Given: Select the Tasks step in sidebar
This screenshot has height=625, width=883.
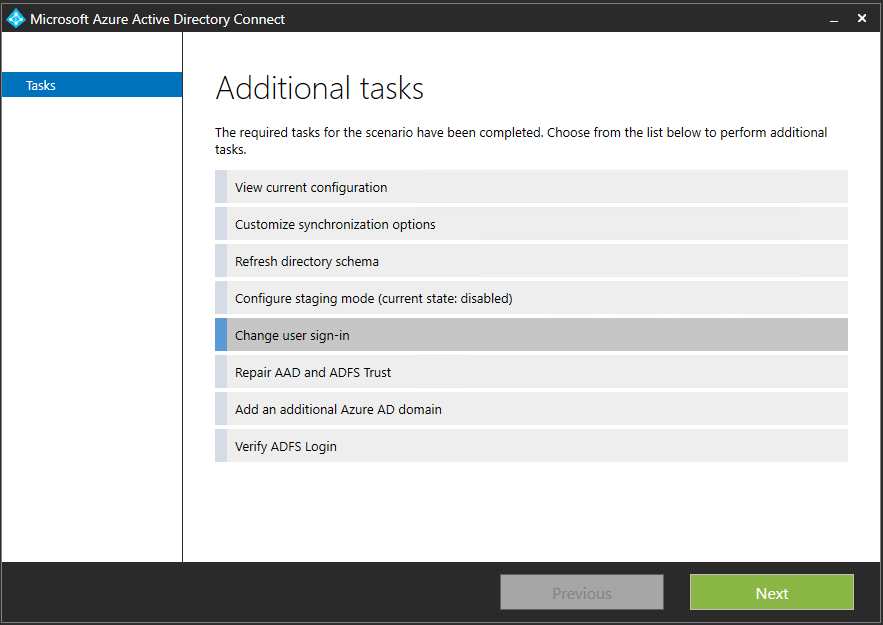Looking at the screenshot, I should coord(91,85).
